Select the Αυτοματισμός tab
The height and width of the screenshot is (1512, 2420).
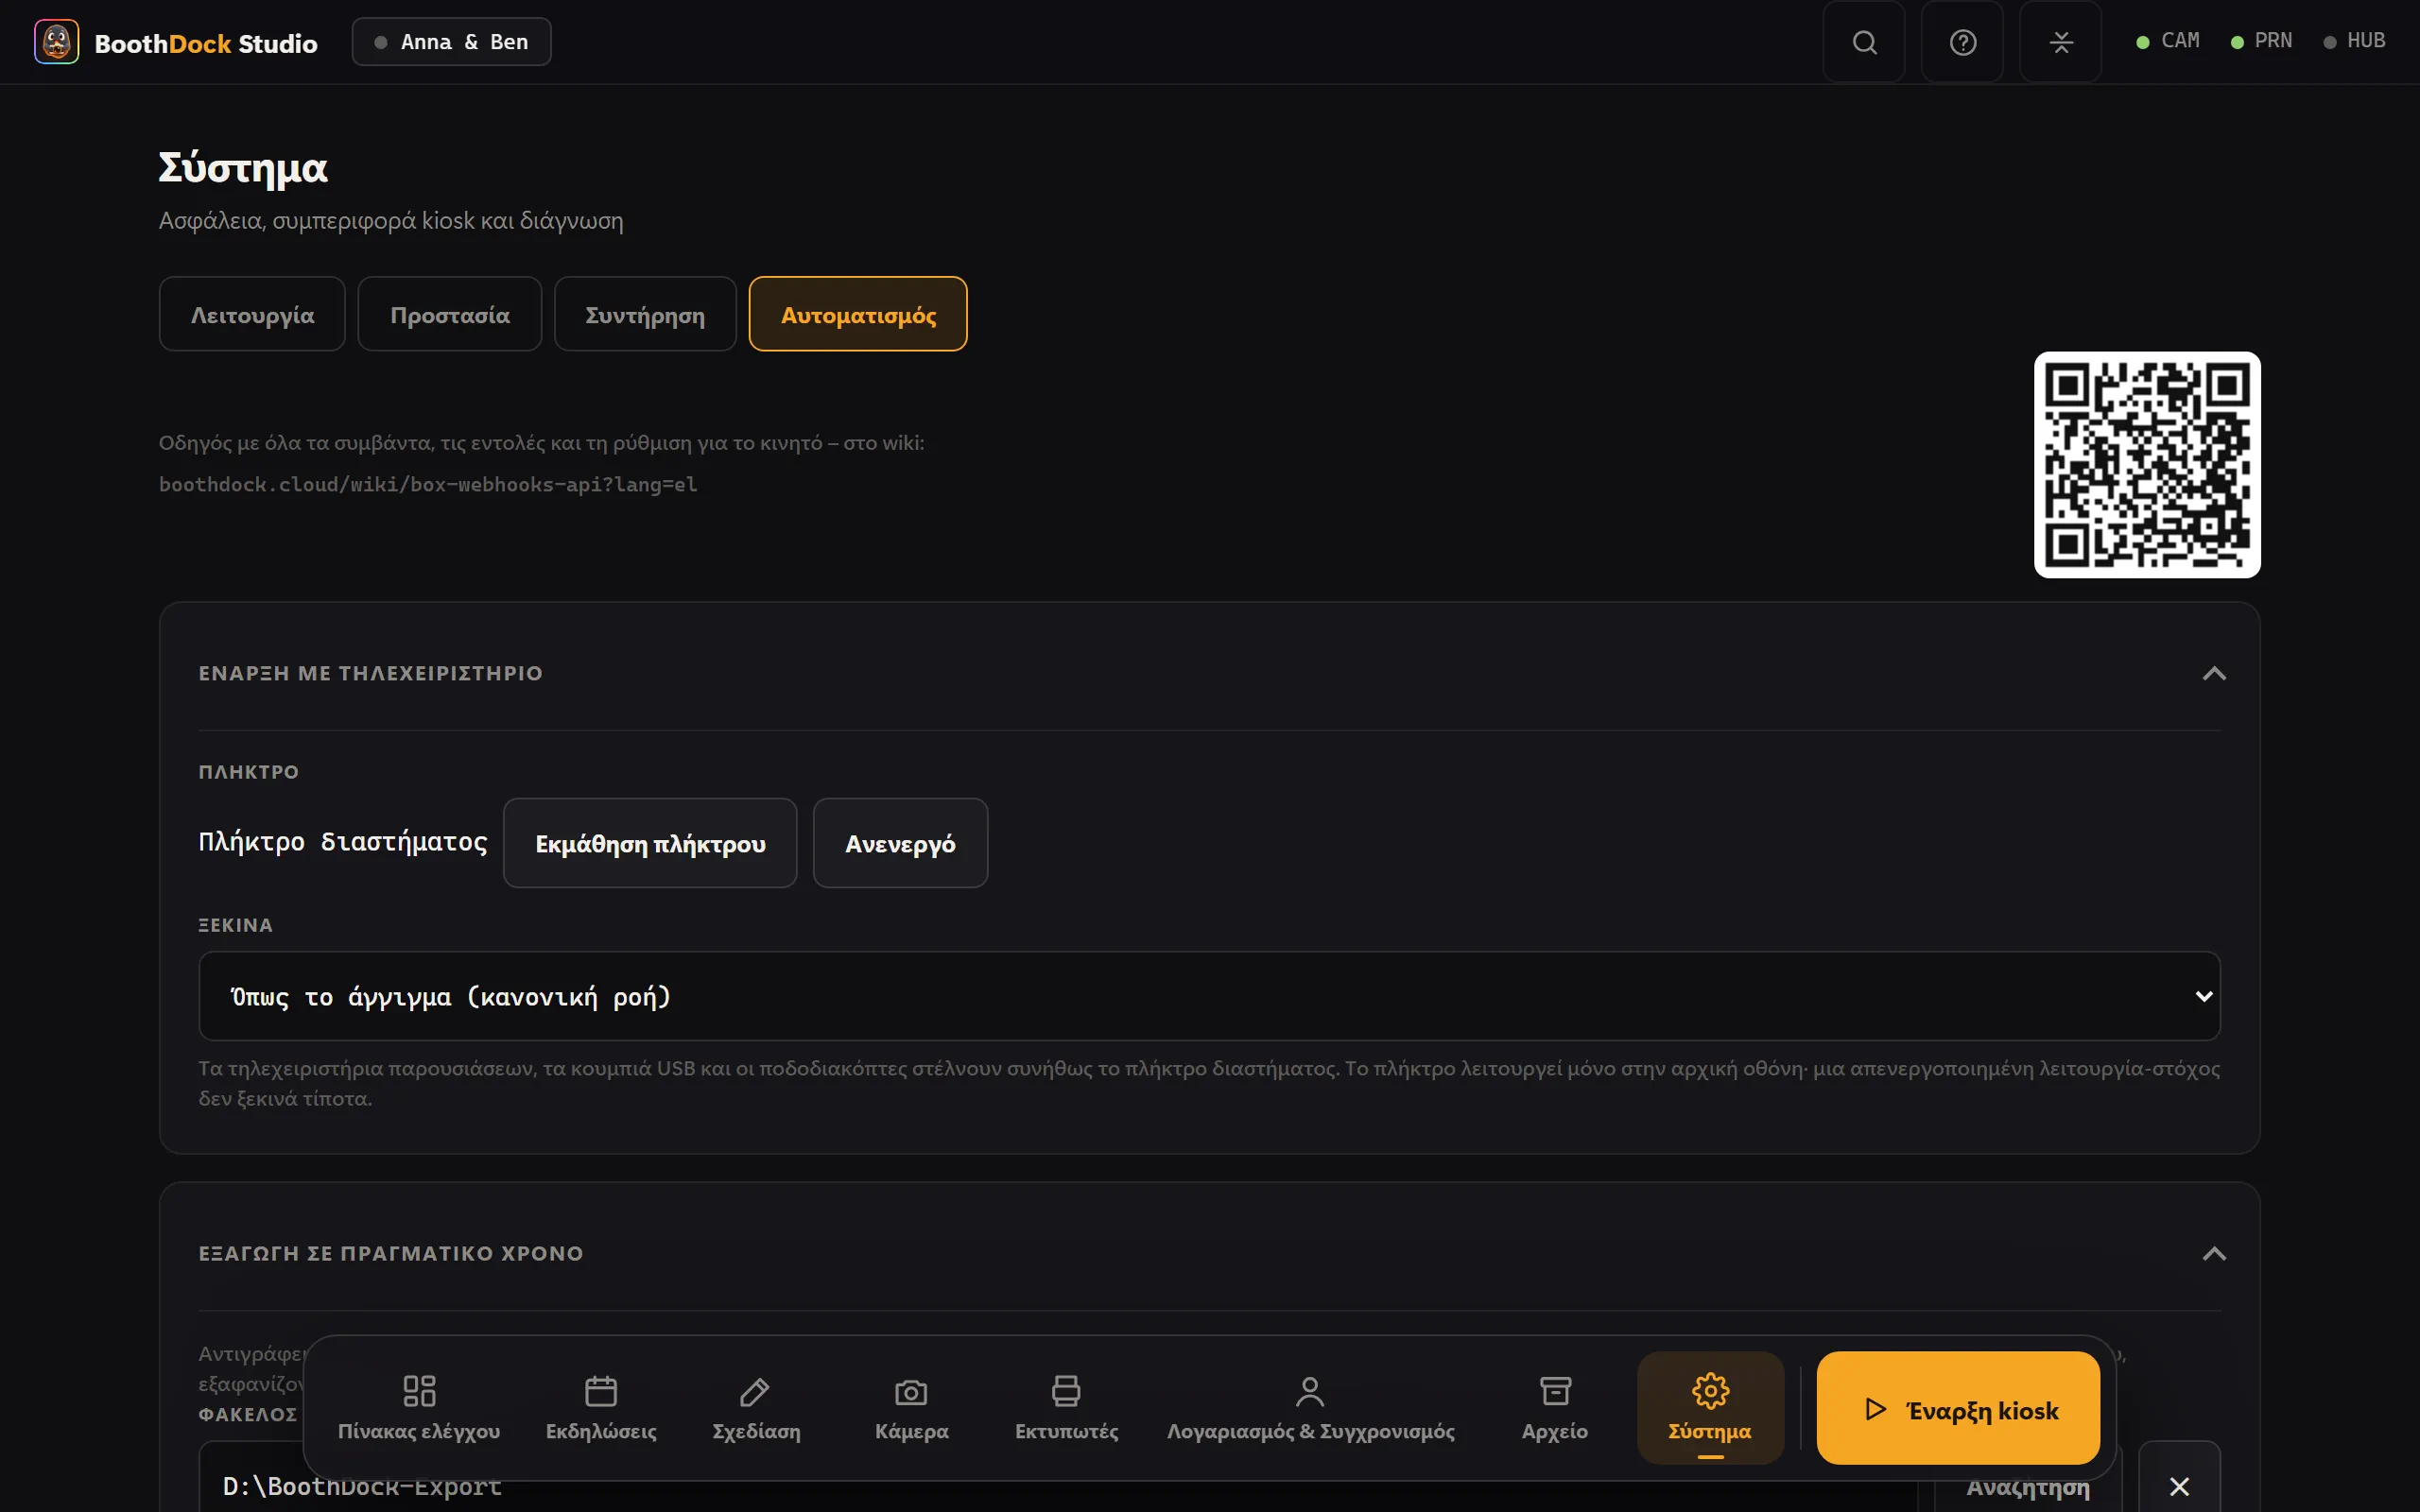[858, 314]
